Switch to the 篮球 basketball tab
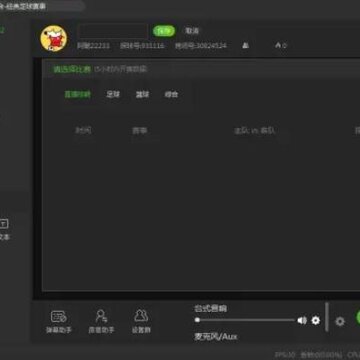Image resolution: width=360 pixels, height=360 pixels. tap(142, 95)
